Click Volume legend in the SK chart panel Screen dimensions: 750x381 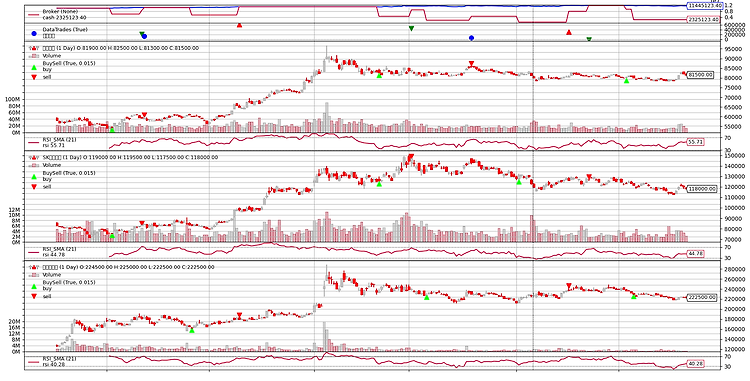point(52,165)
